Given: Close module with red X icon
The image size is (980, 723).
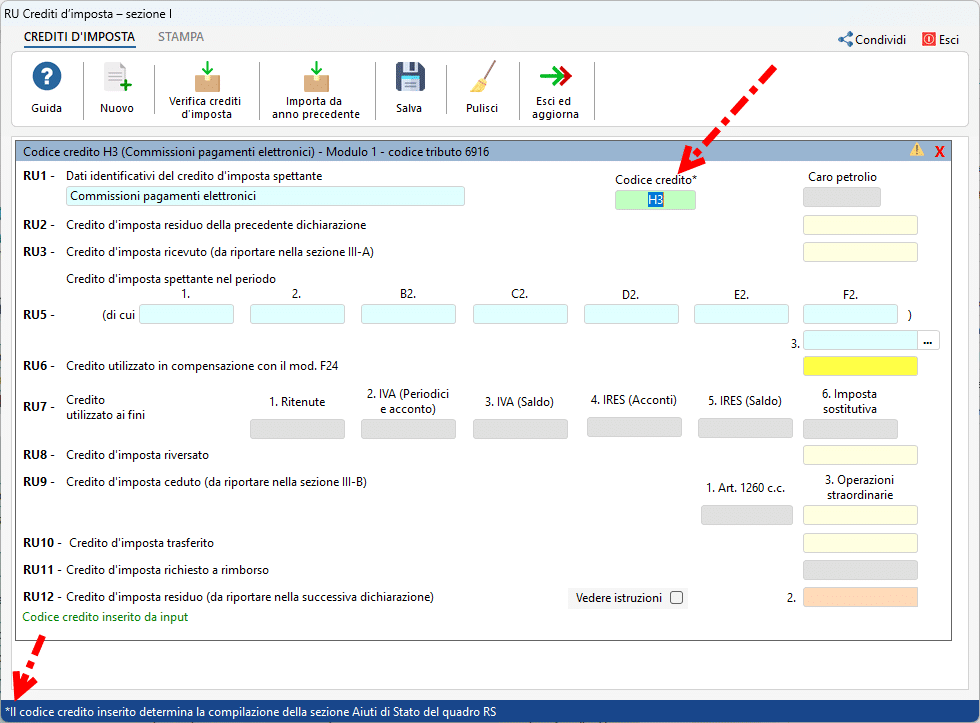Looking at the screenshot, I should [x=939, y=151].
